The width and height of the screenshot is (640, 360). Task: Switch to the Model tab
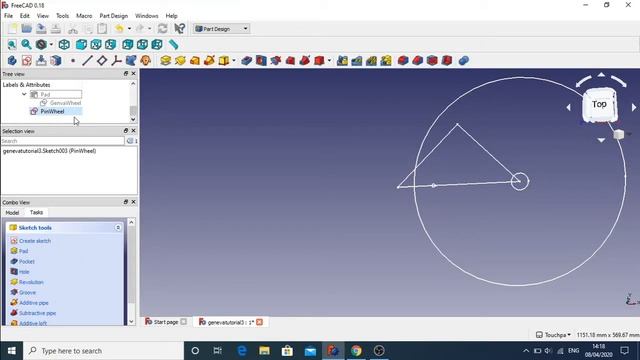(12, 213)
